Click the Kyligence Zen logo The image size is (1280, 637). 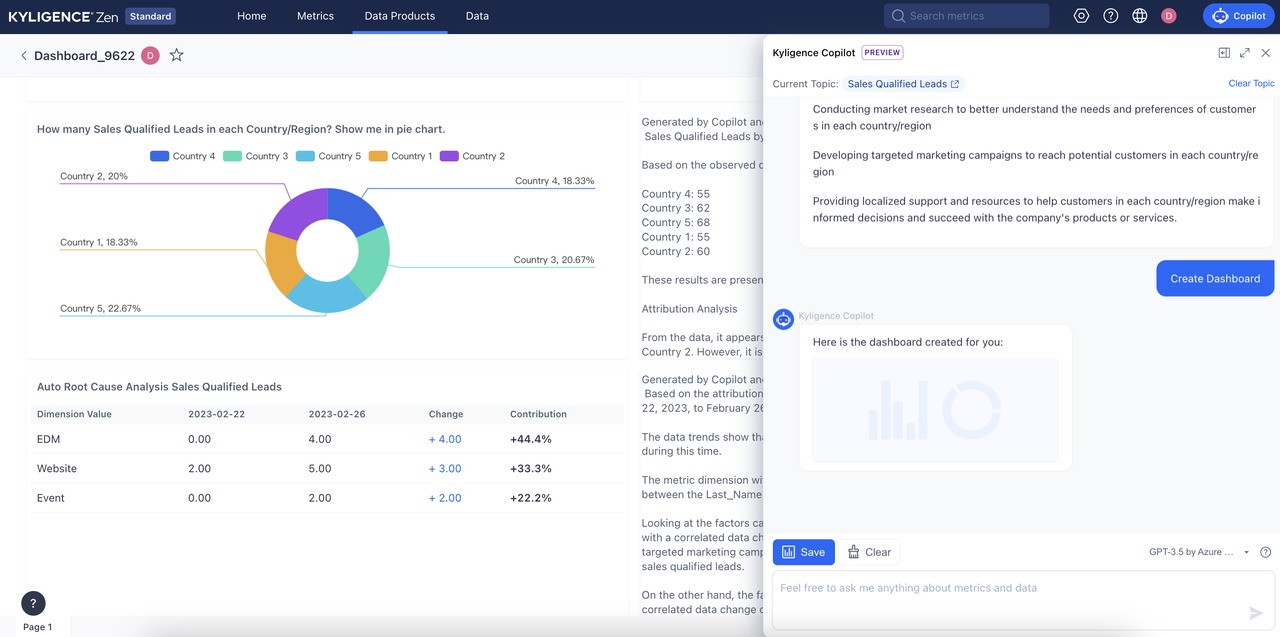click(58, 15)
